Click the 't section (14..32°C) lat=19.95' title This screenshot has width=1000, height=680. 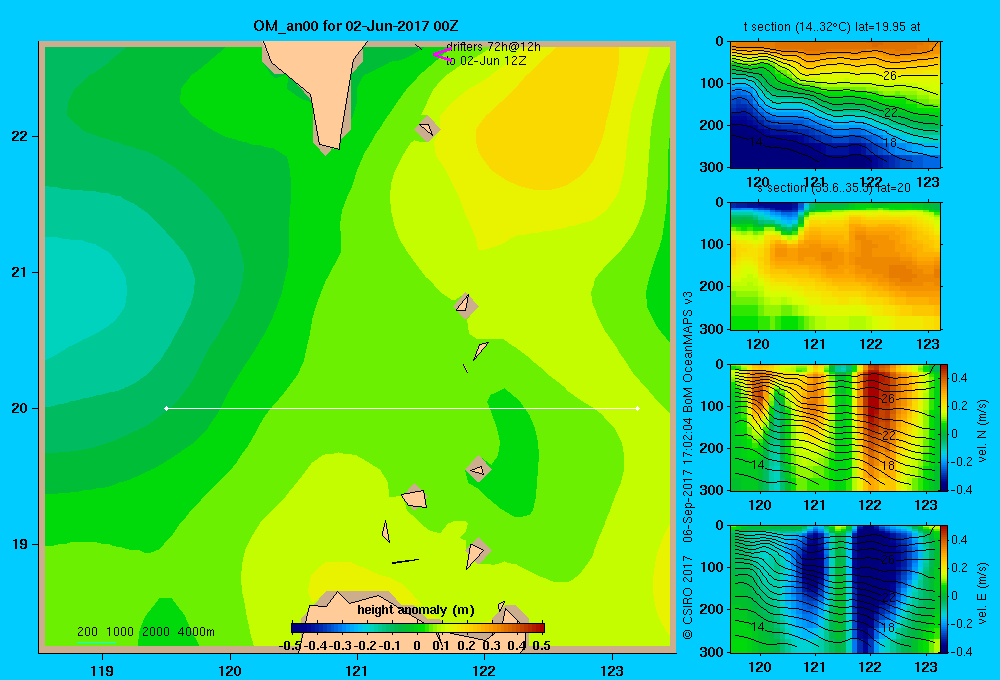click(x=832, y=27)
